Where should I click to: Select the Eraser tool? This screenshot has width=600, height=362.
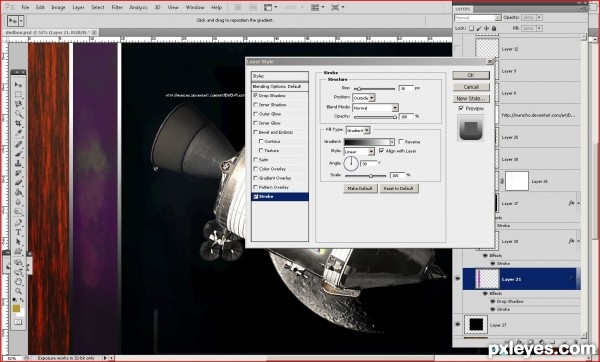(x=18, y=183)
